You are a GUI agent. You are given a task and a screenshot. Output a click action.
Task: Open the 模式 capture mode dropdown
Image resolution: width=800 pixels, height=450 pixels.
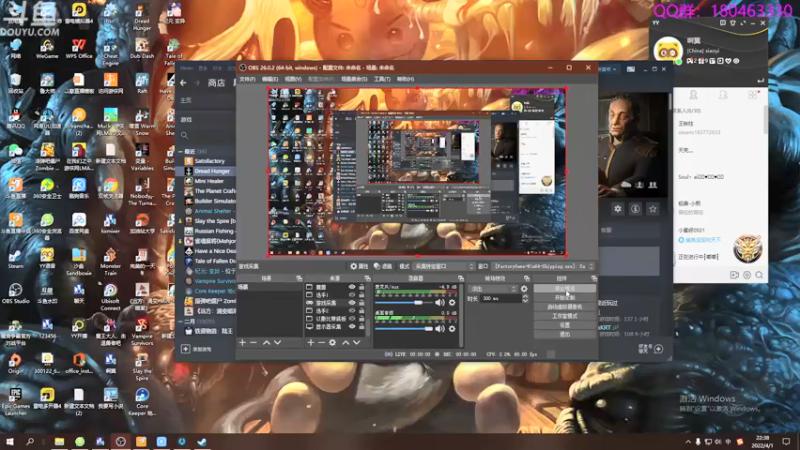click(444, 266)
